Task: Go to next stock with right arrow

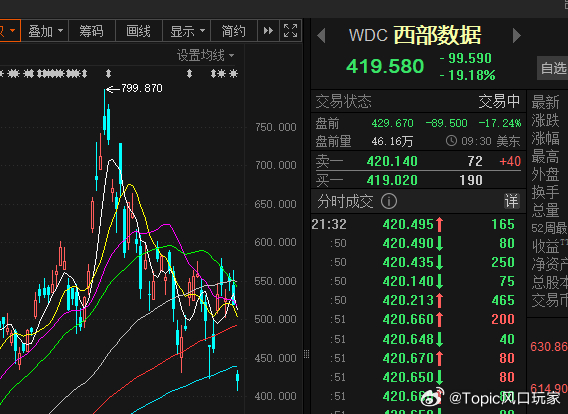Action: [x=517, y=35]
